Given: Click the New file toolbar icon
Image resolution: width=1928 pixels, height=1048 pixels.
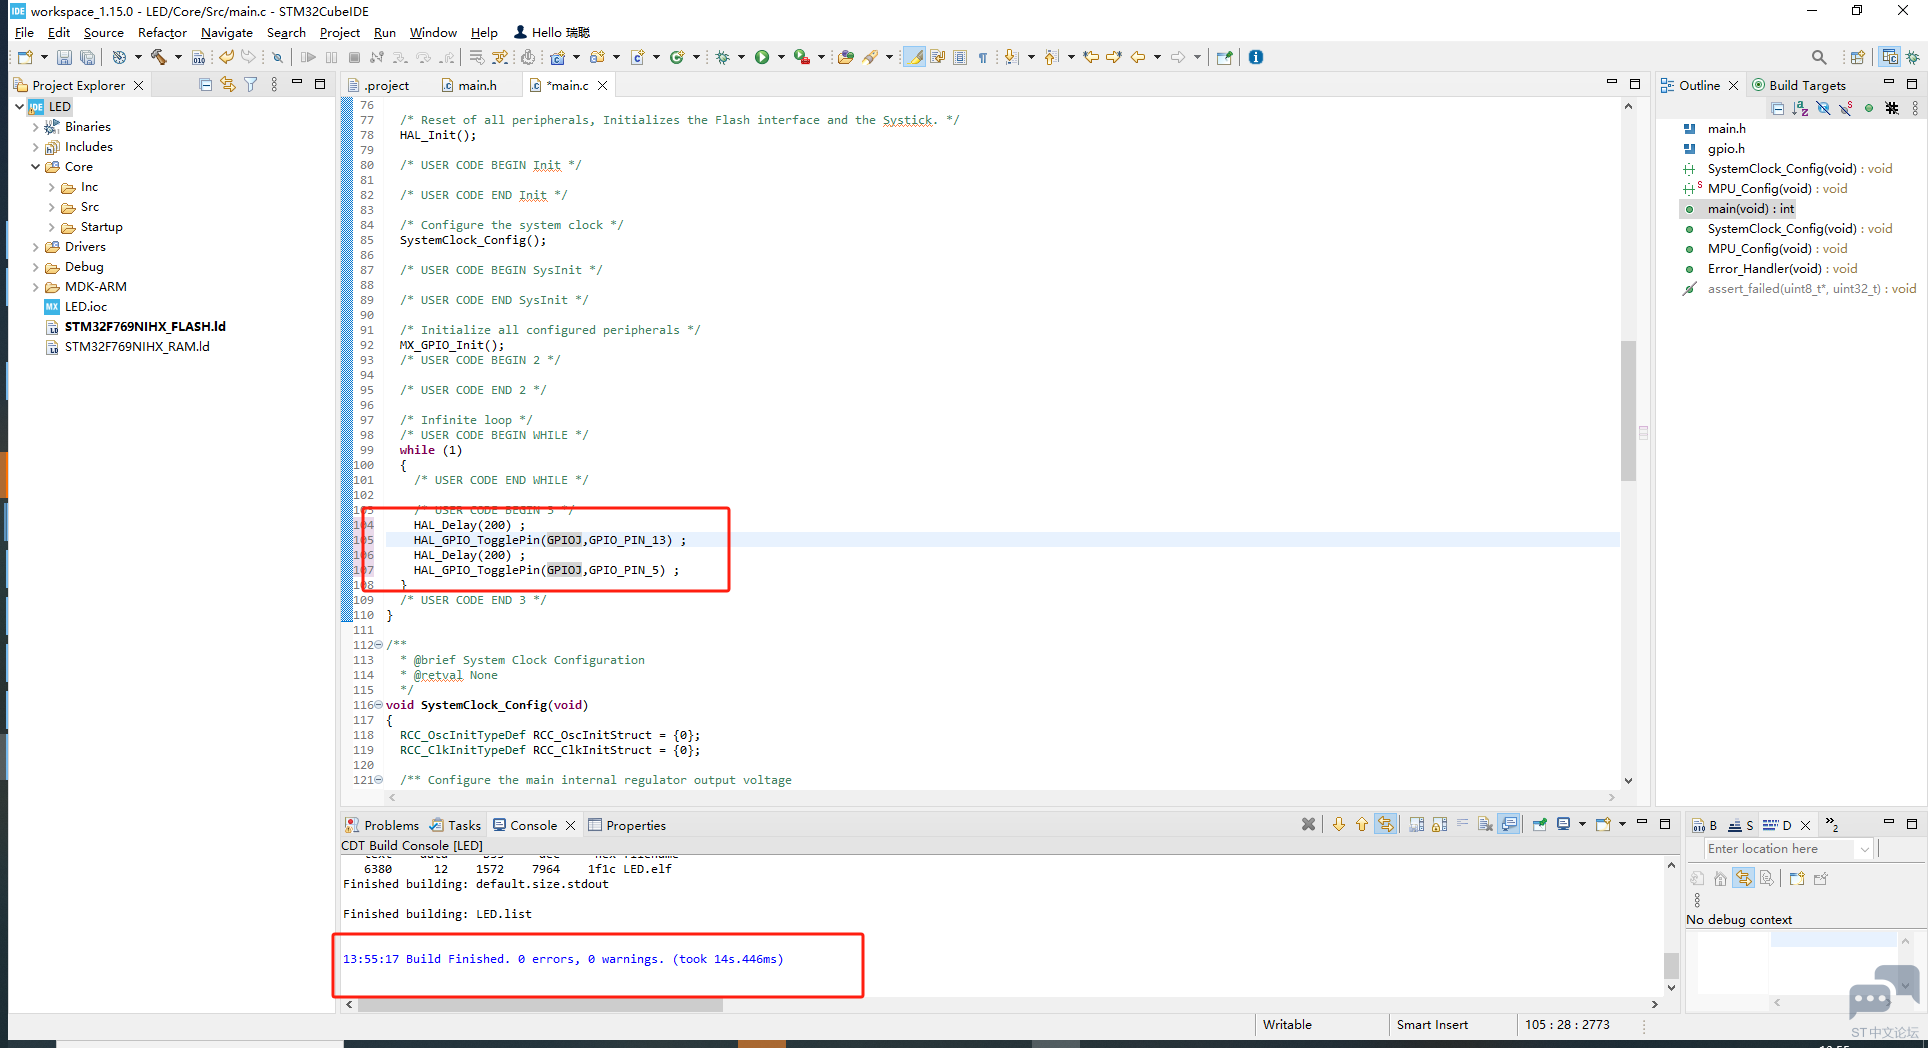Looking at the screenshot, I should pyautogui.click(x=26, y=57).
